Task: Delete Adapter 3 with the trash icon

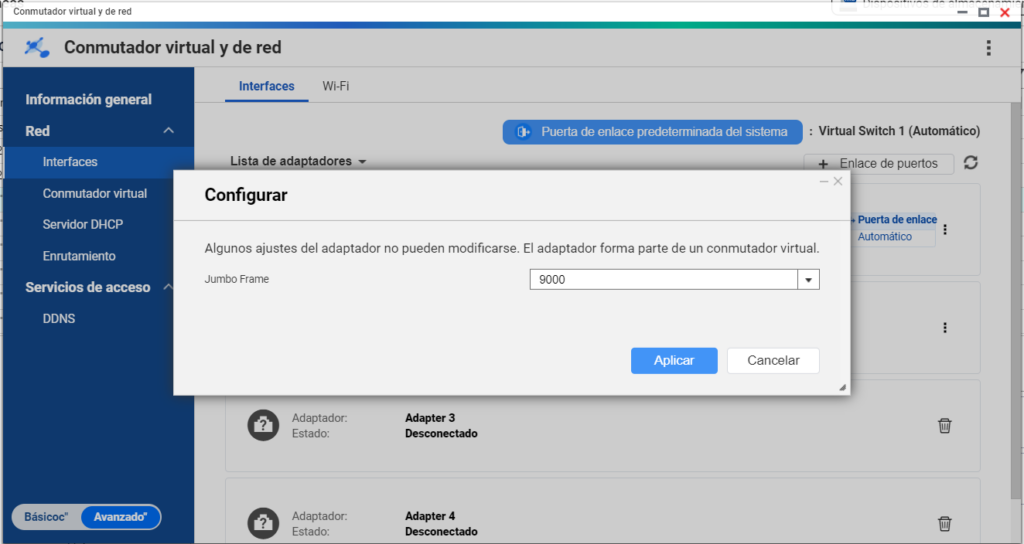Action: coord(944,426)
